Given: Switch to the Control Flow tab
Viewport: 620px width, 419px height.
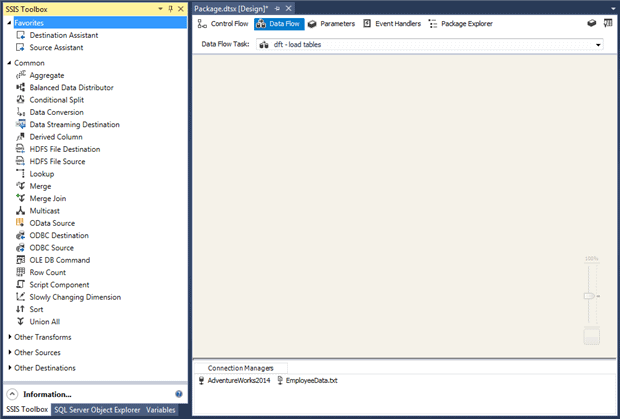Looking at the screenshot, I should (223, 24).
